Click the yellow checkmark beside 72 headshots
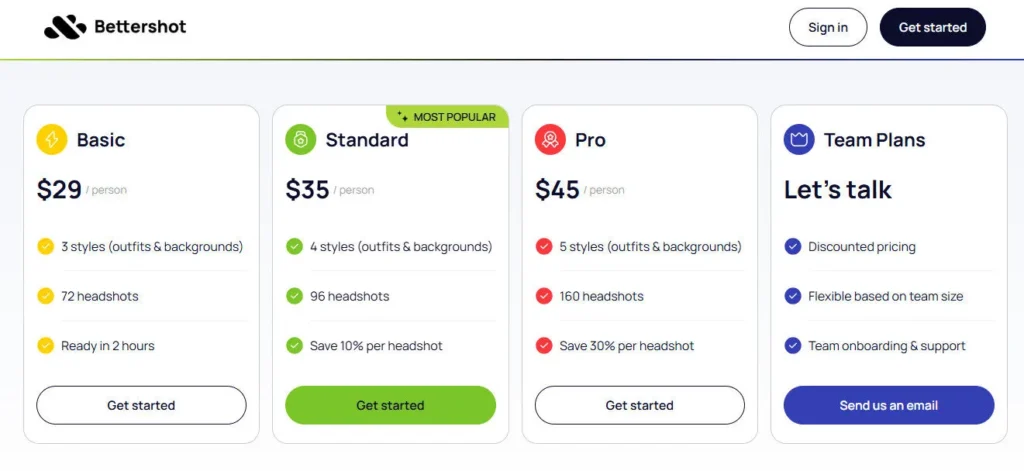The width and height of the screenshot is (1024, 471). point(45,296)
